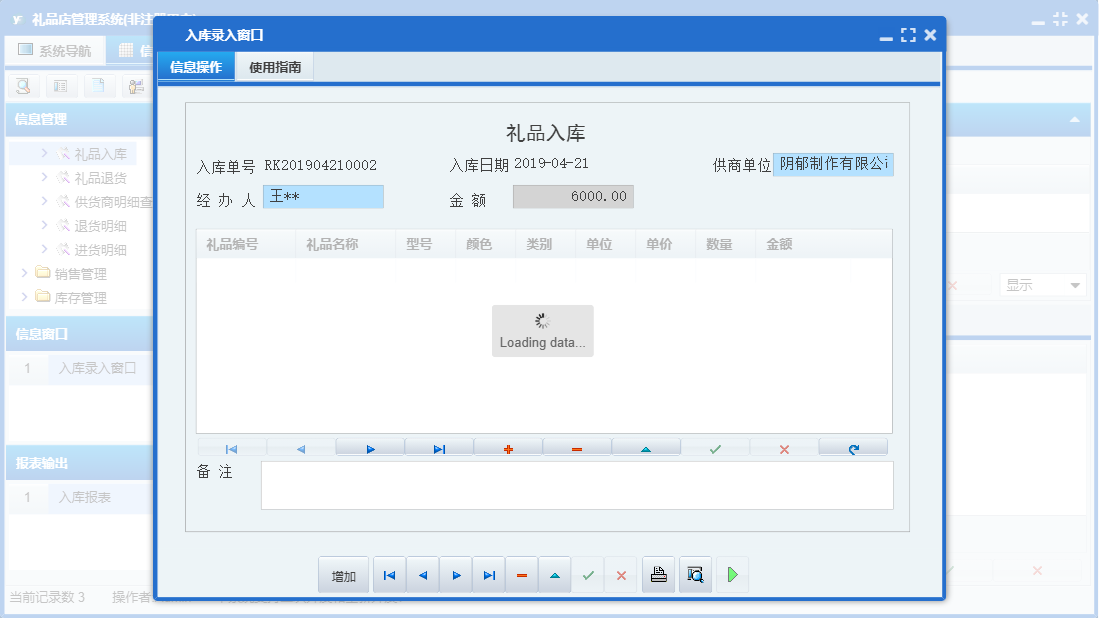Click the green run arrow icon

731,574
